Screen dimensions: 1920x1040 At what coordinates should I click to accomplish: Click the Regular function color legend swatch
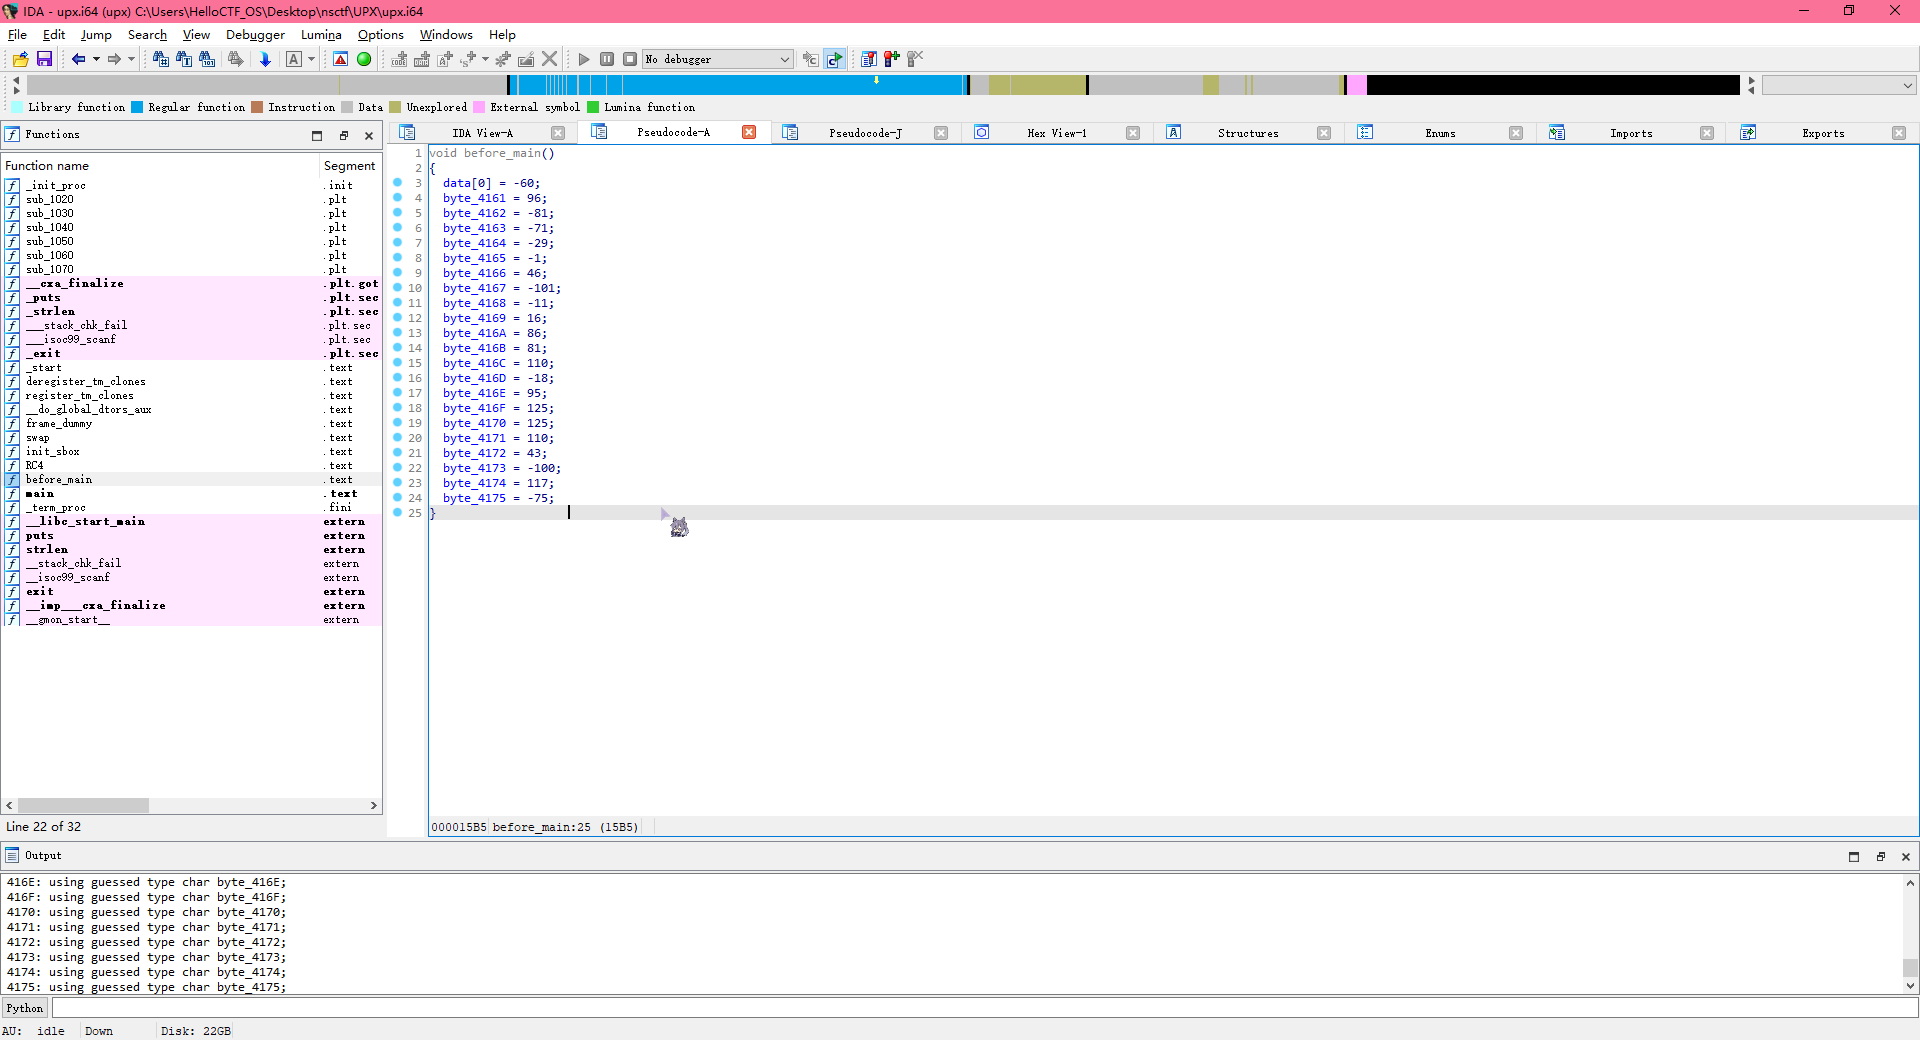(x=138, y=108)
